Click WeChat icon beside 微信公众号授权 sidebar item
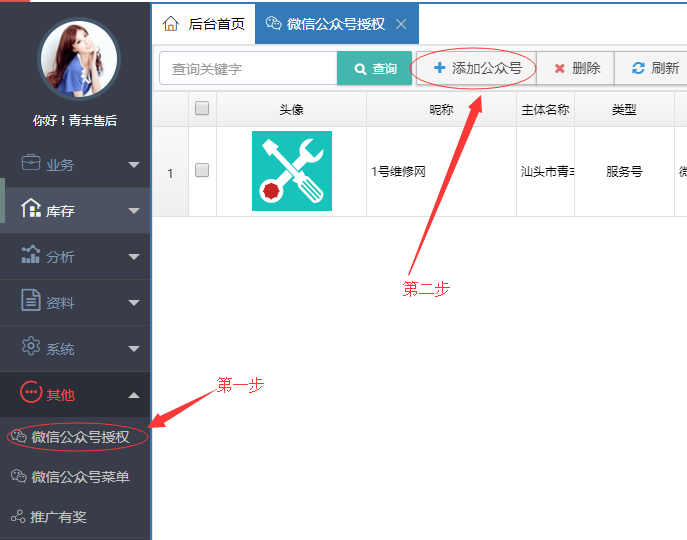This screenshot has width=687, height=540. tap(18, 436)
